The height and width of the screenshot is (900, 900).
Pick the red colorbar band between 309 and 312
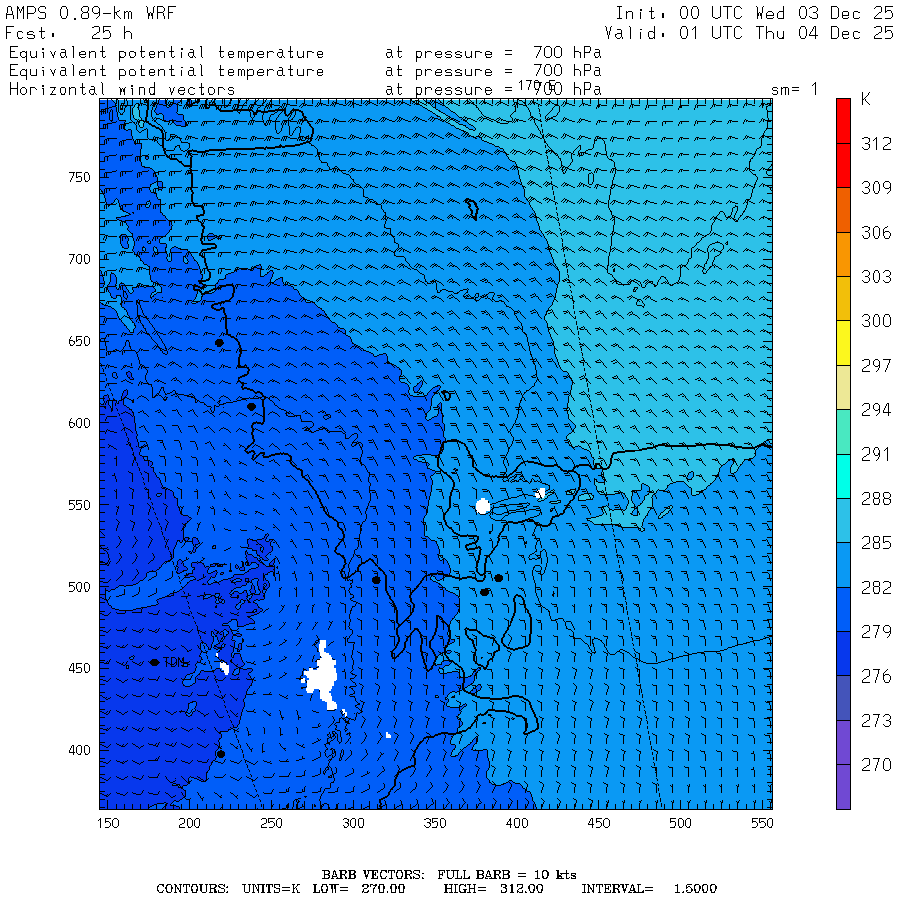click(x=843, y=165)
